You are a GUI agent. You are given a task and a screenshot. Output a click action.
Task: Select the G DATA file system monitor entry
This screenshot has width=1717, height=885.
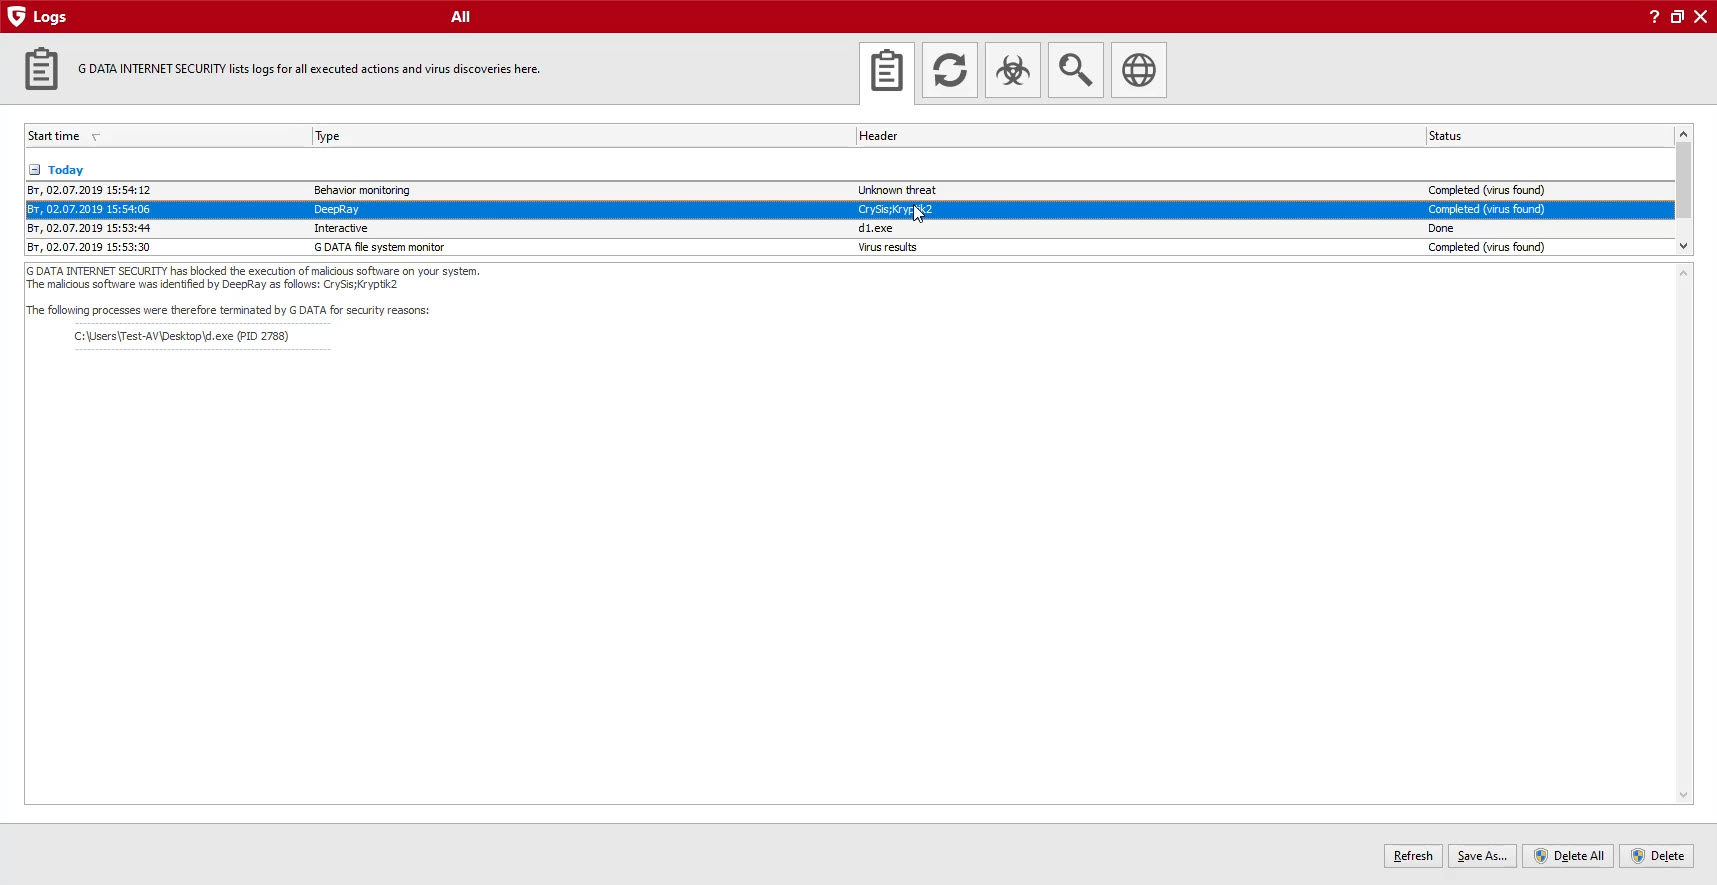coord(850,247)
